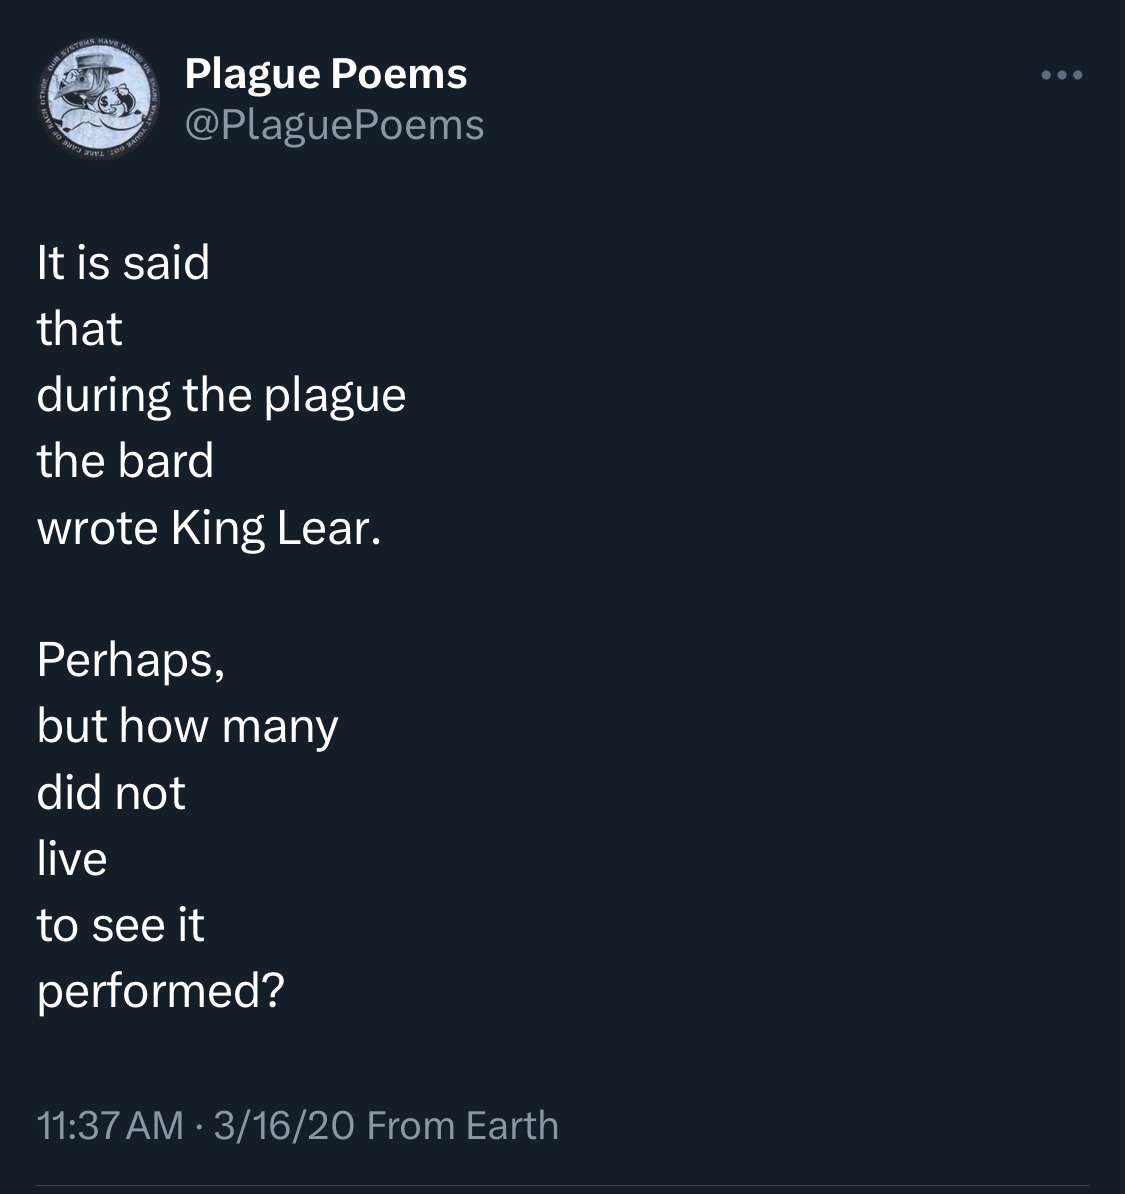This screenshot has width=1125, height=1194.
Task: Click the word "during" in the tweet
Action: 104,396
